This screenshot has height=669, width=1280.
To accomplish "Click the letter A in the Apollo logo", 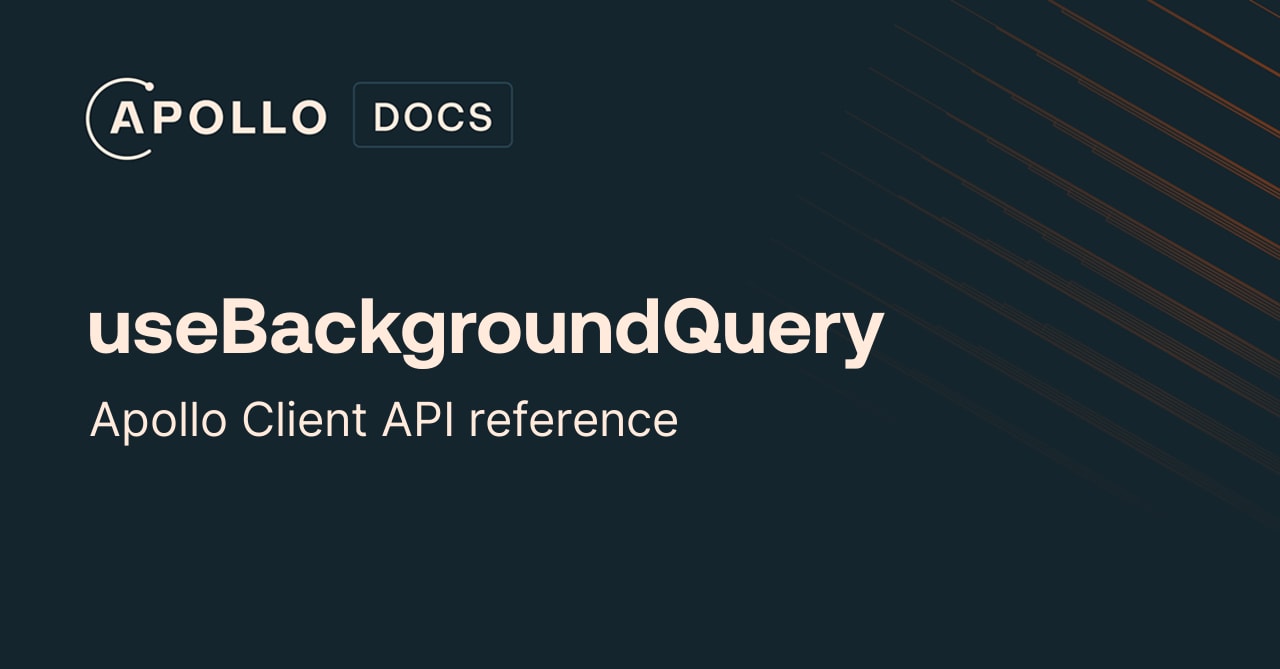I will tap(127, 118).
